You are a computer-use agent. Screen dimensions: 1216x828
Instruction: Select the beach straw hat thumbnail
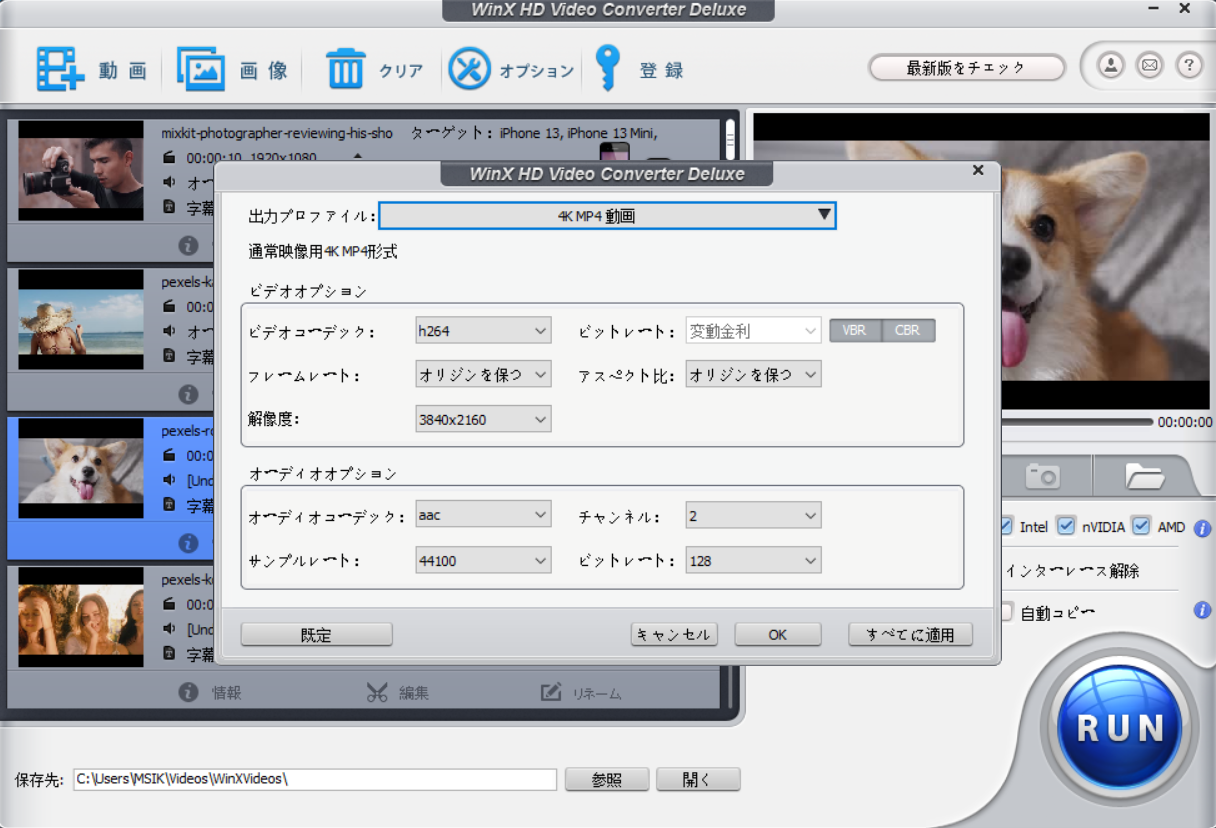[x=81, y=320]
